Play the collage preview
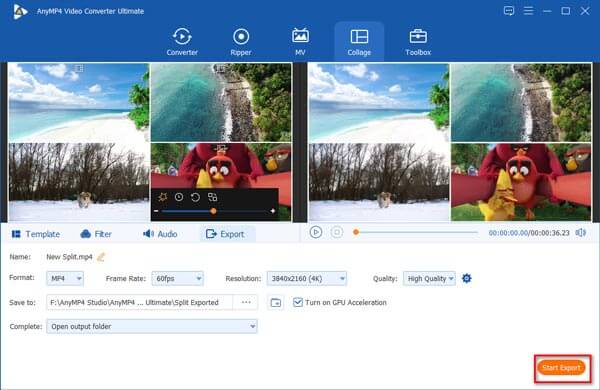This screenshot has height=390, width=600. pyautogui.click(x=316, y=232)
